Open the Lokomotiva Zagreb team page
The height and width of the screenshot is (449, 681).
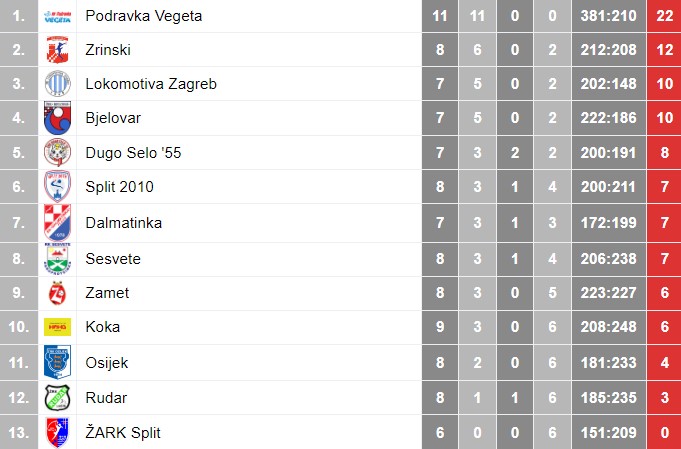coord(150,84)
